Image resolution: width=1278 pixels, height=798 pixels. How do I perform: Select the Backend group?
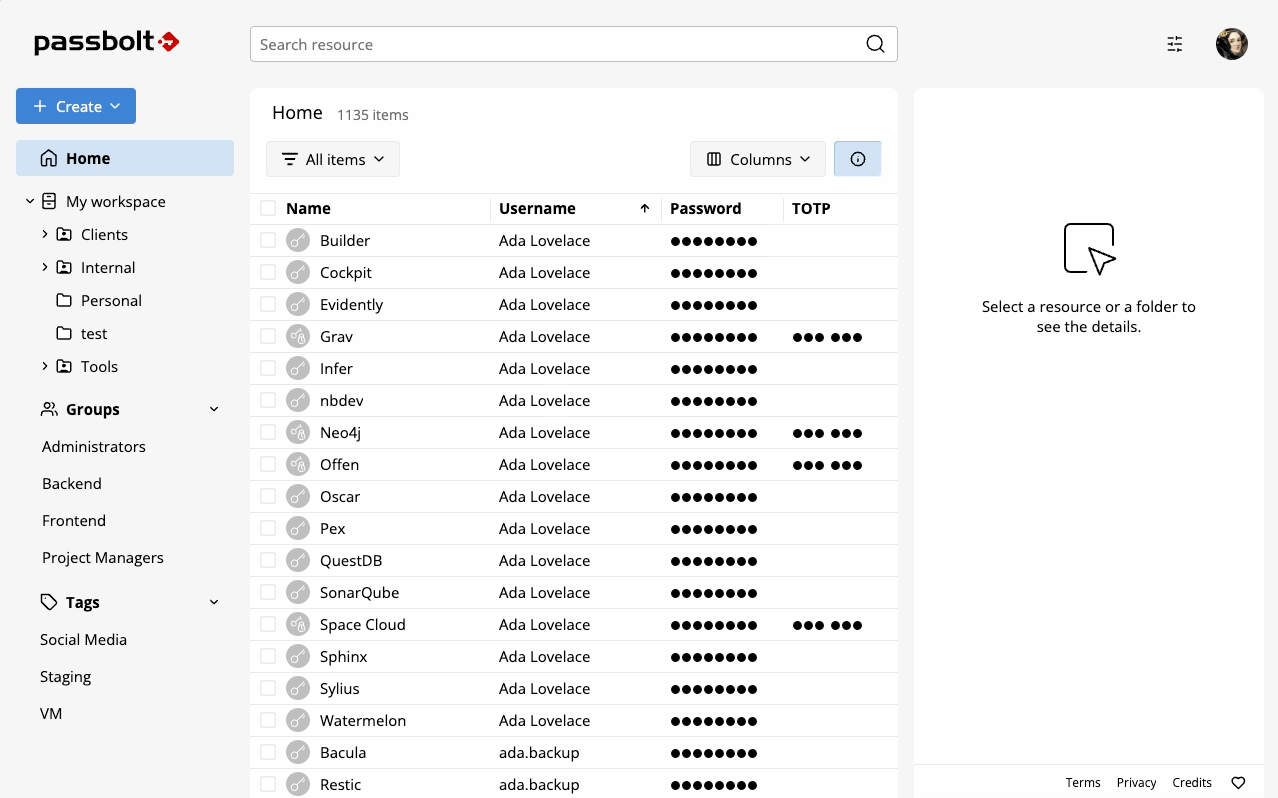point(72,483)
